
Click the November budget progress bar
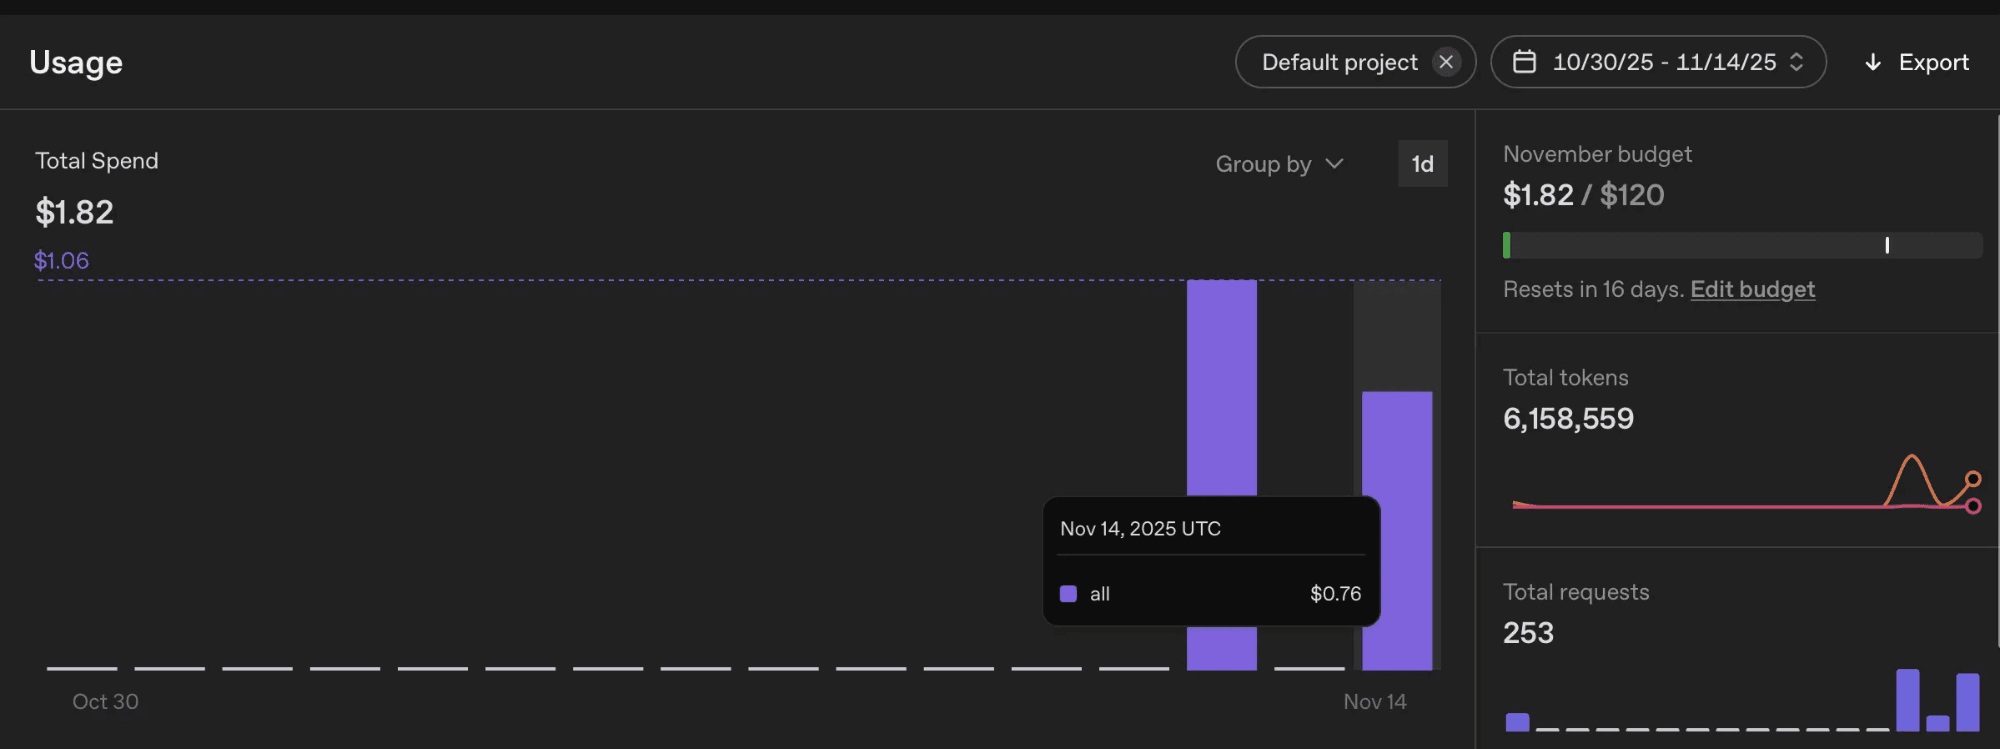pyautogui.click(x=1742, y=245)
